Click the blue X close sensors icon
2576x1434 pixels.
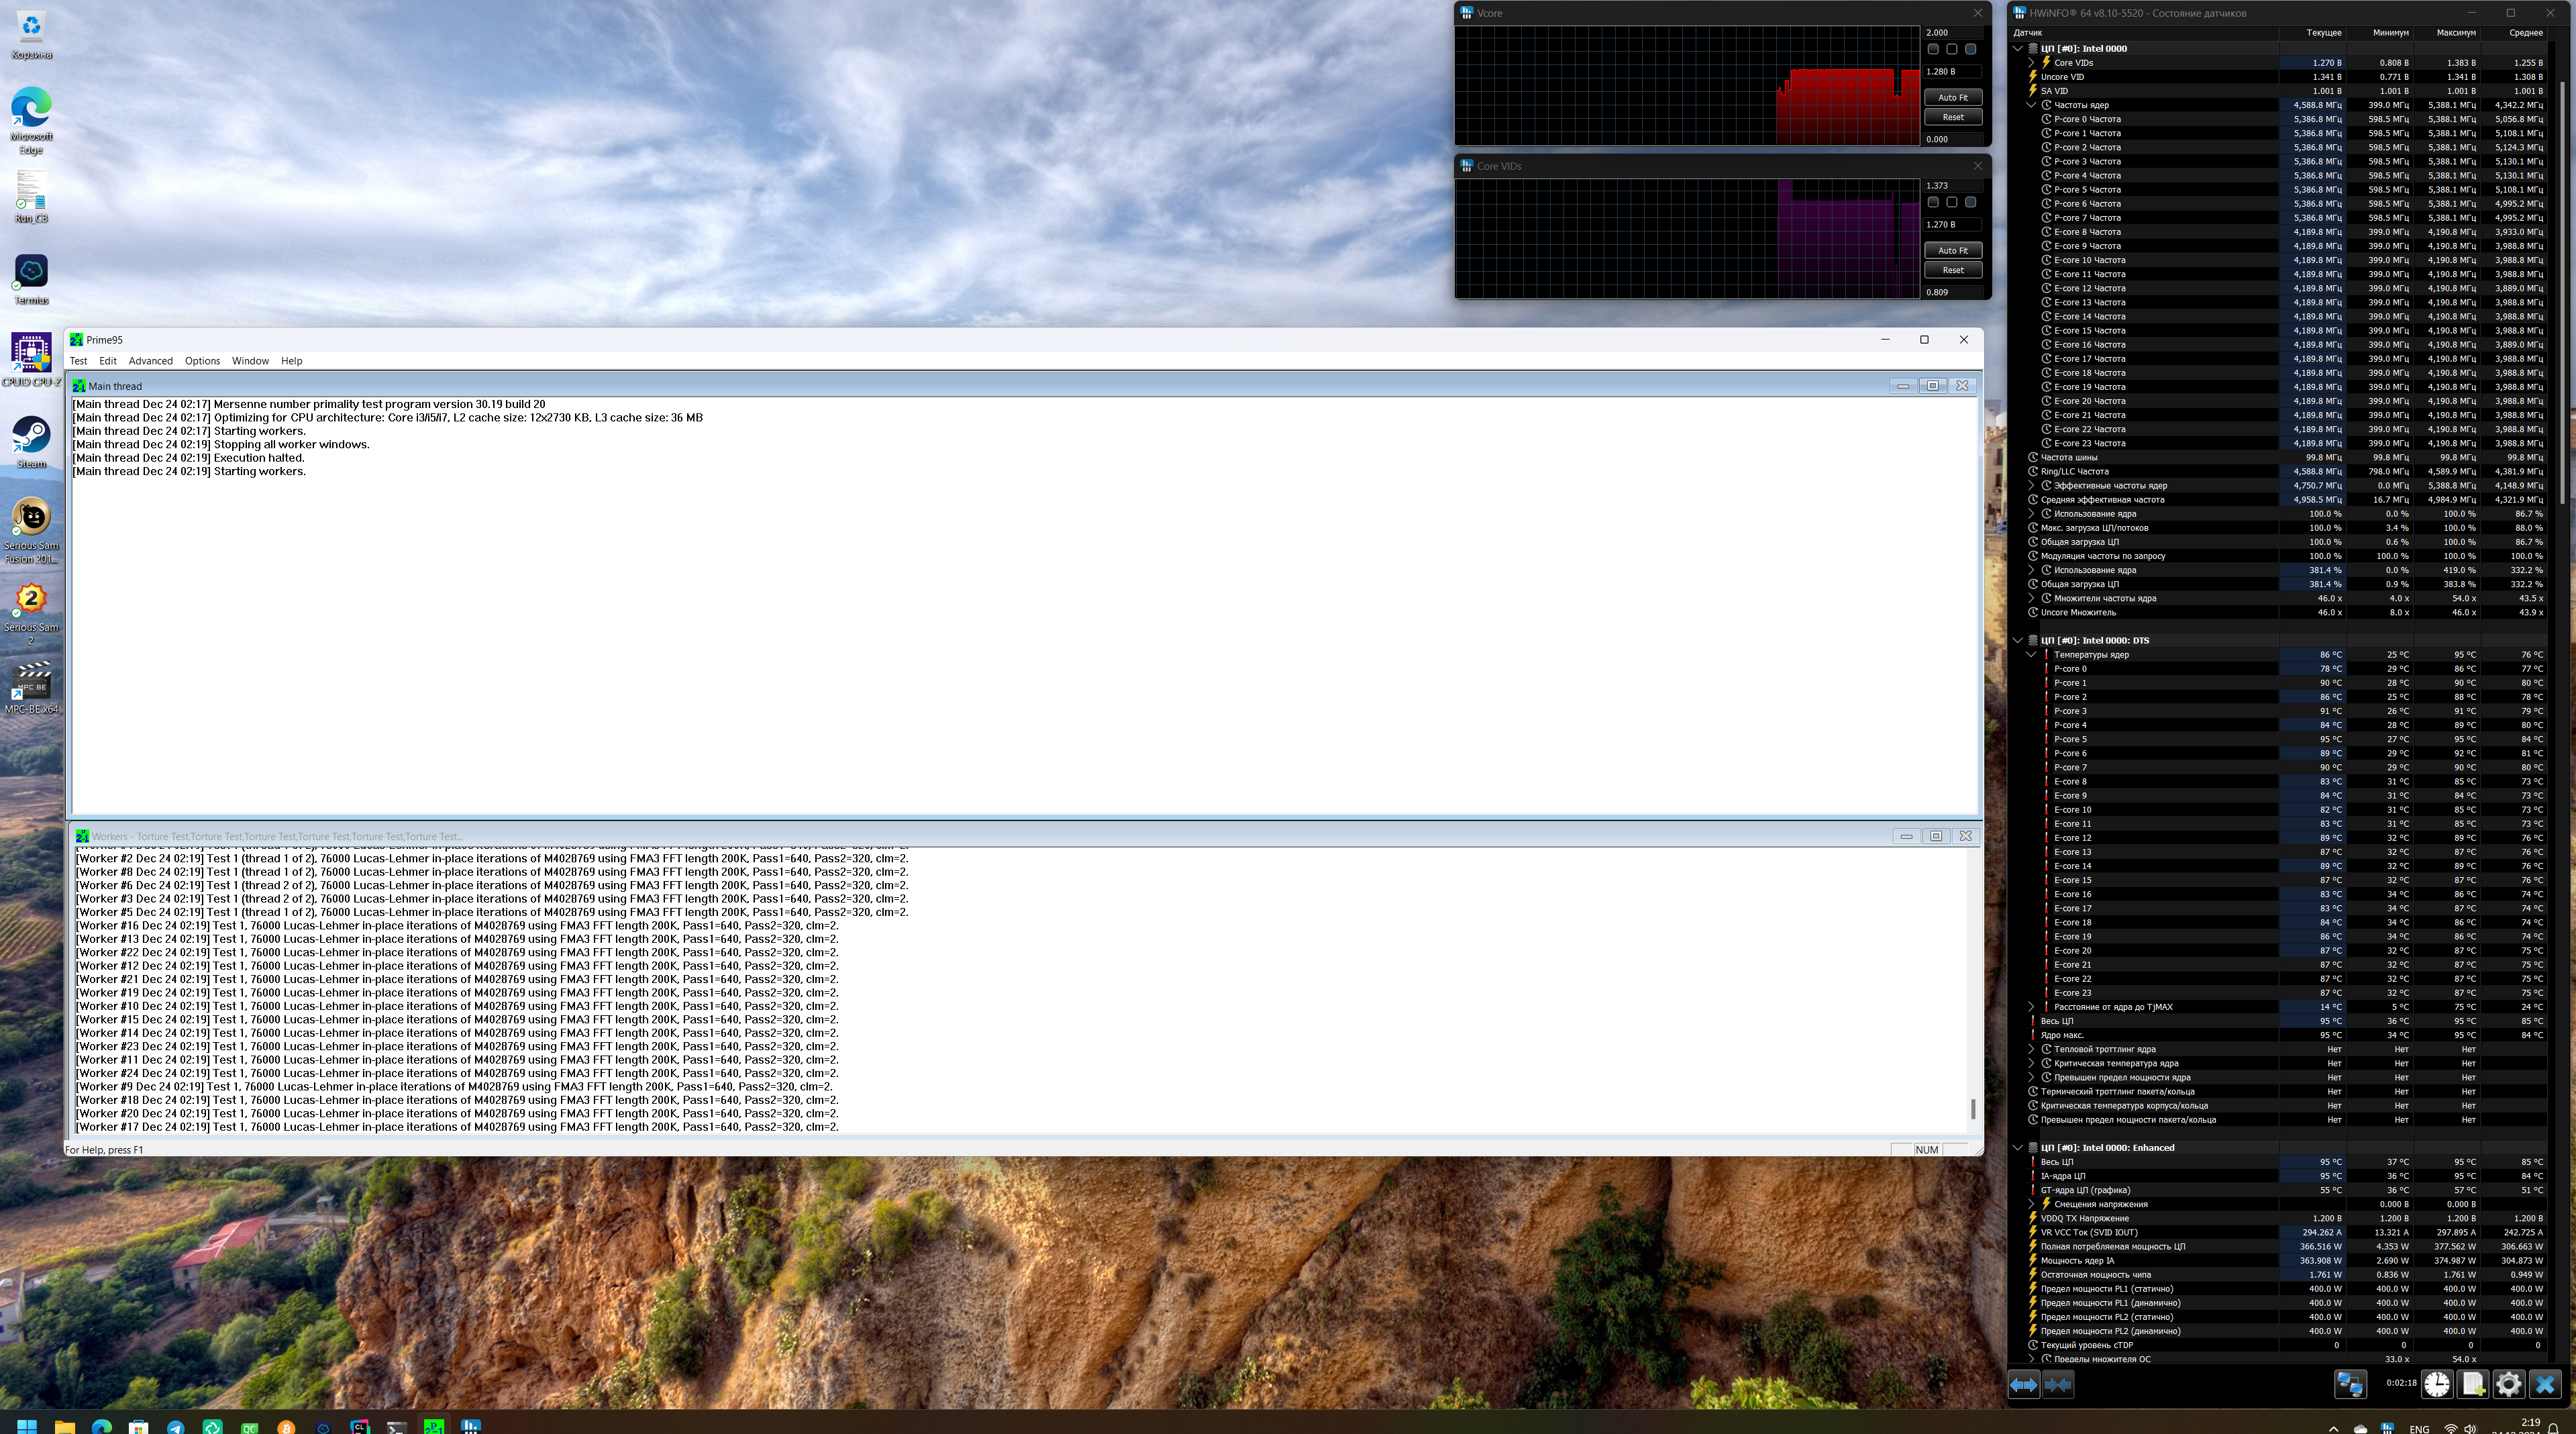[x=2545, y=1385]
